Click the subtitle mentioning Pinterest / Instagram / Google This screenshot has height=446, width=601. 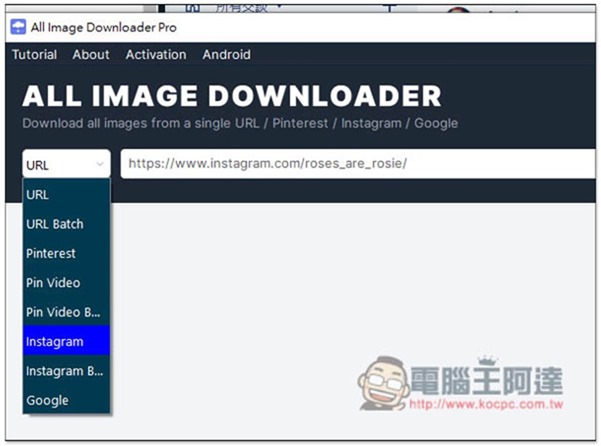click(x=240, y=123)
